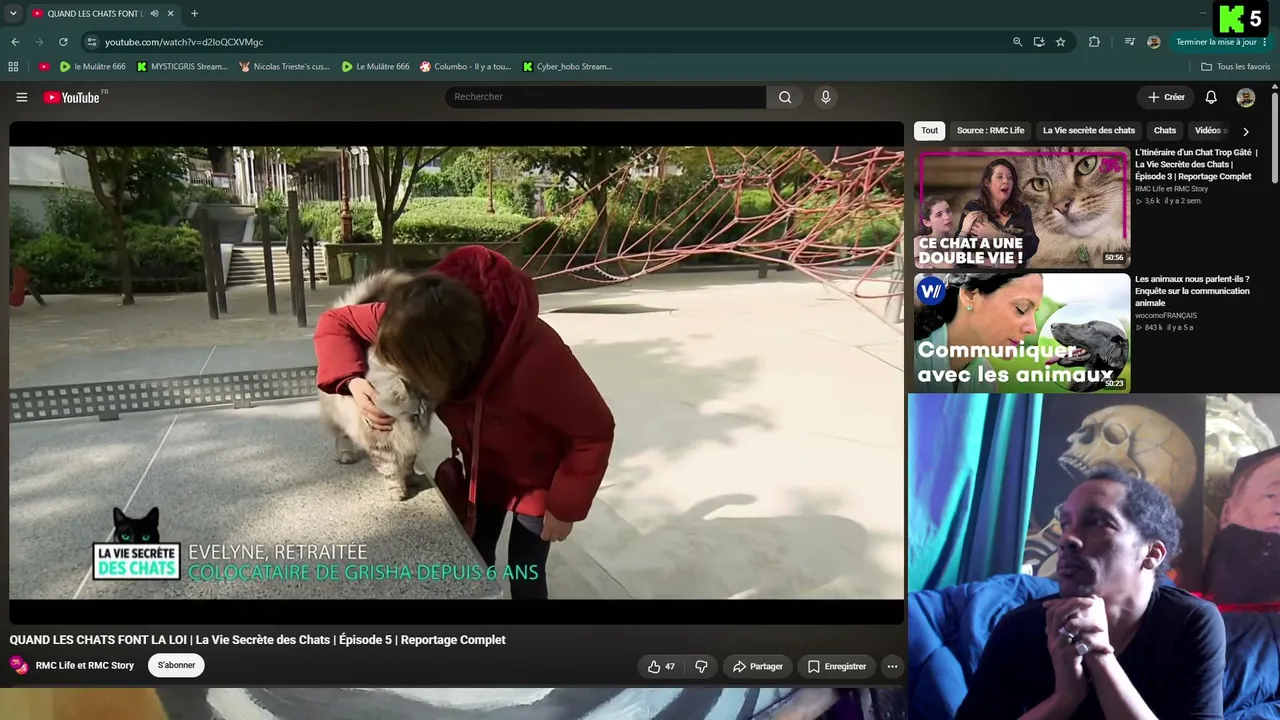1280x720 pixels.
Task: Open the apps grid in bookmarks bar
Action: [13, 67]
